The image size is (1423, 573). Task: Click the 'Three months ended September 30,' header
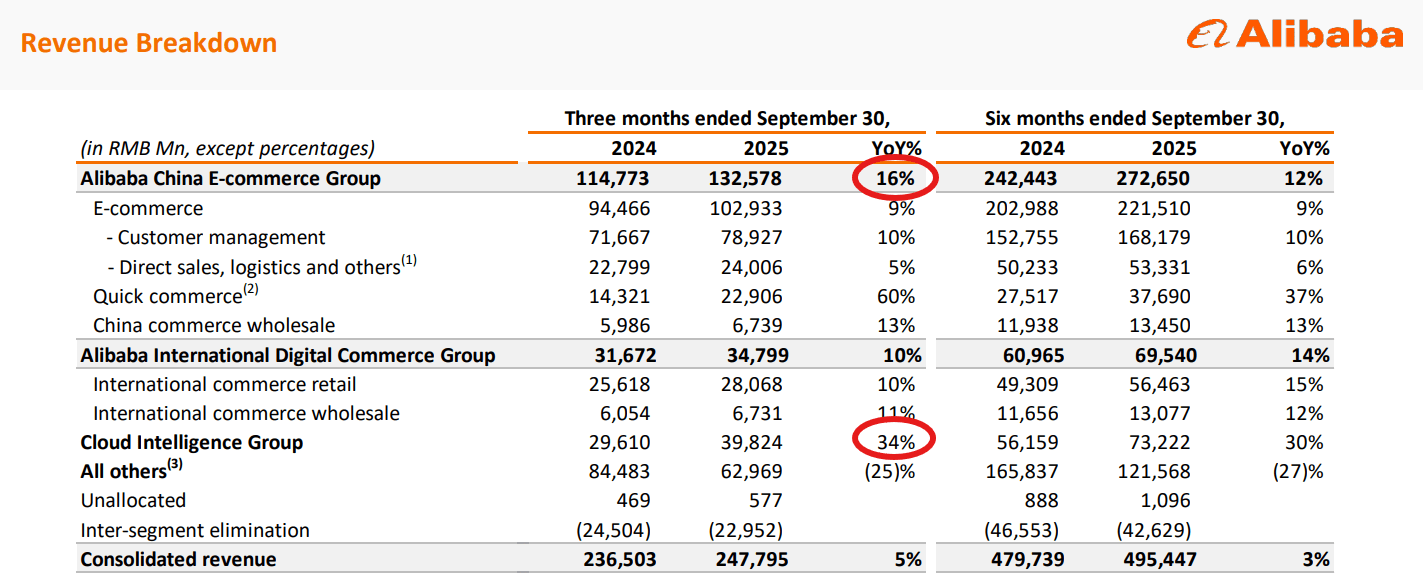(727, 118)
